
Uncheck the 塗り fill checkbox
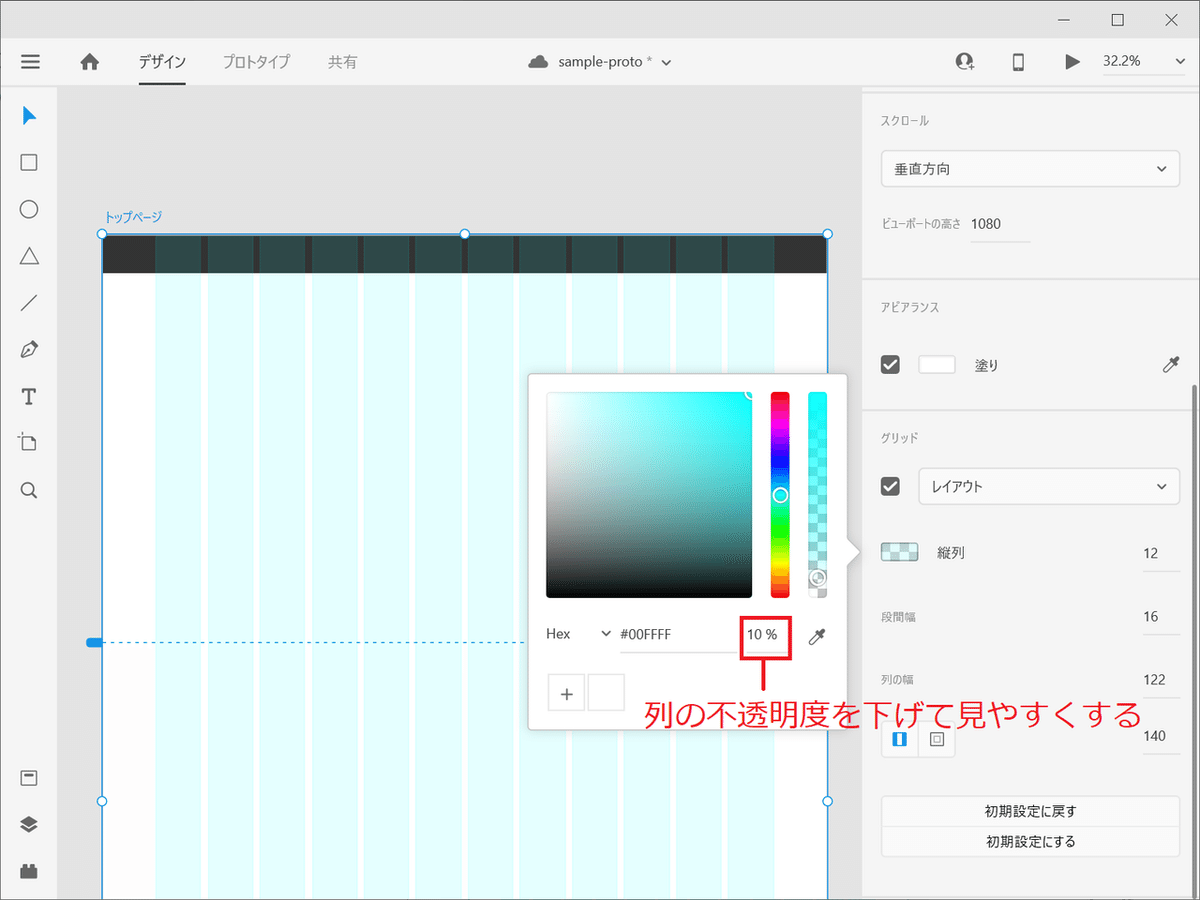point(889,364)
